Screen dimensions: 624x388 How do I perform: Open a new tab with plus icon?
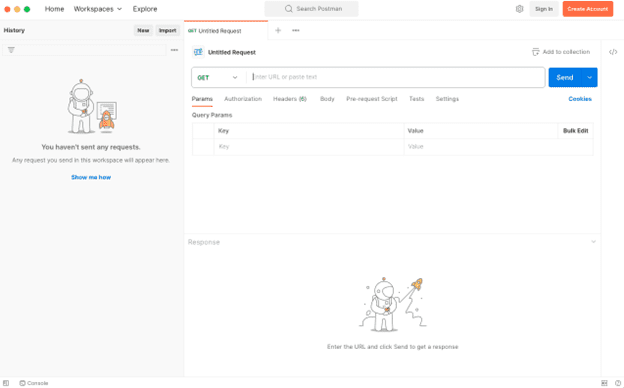coord(278,30)
